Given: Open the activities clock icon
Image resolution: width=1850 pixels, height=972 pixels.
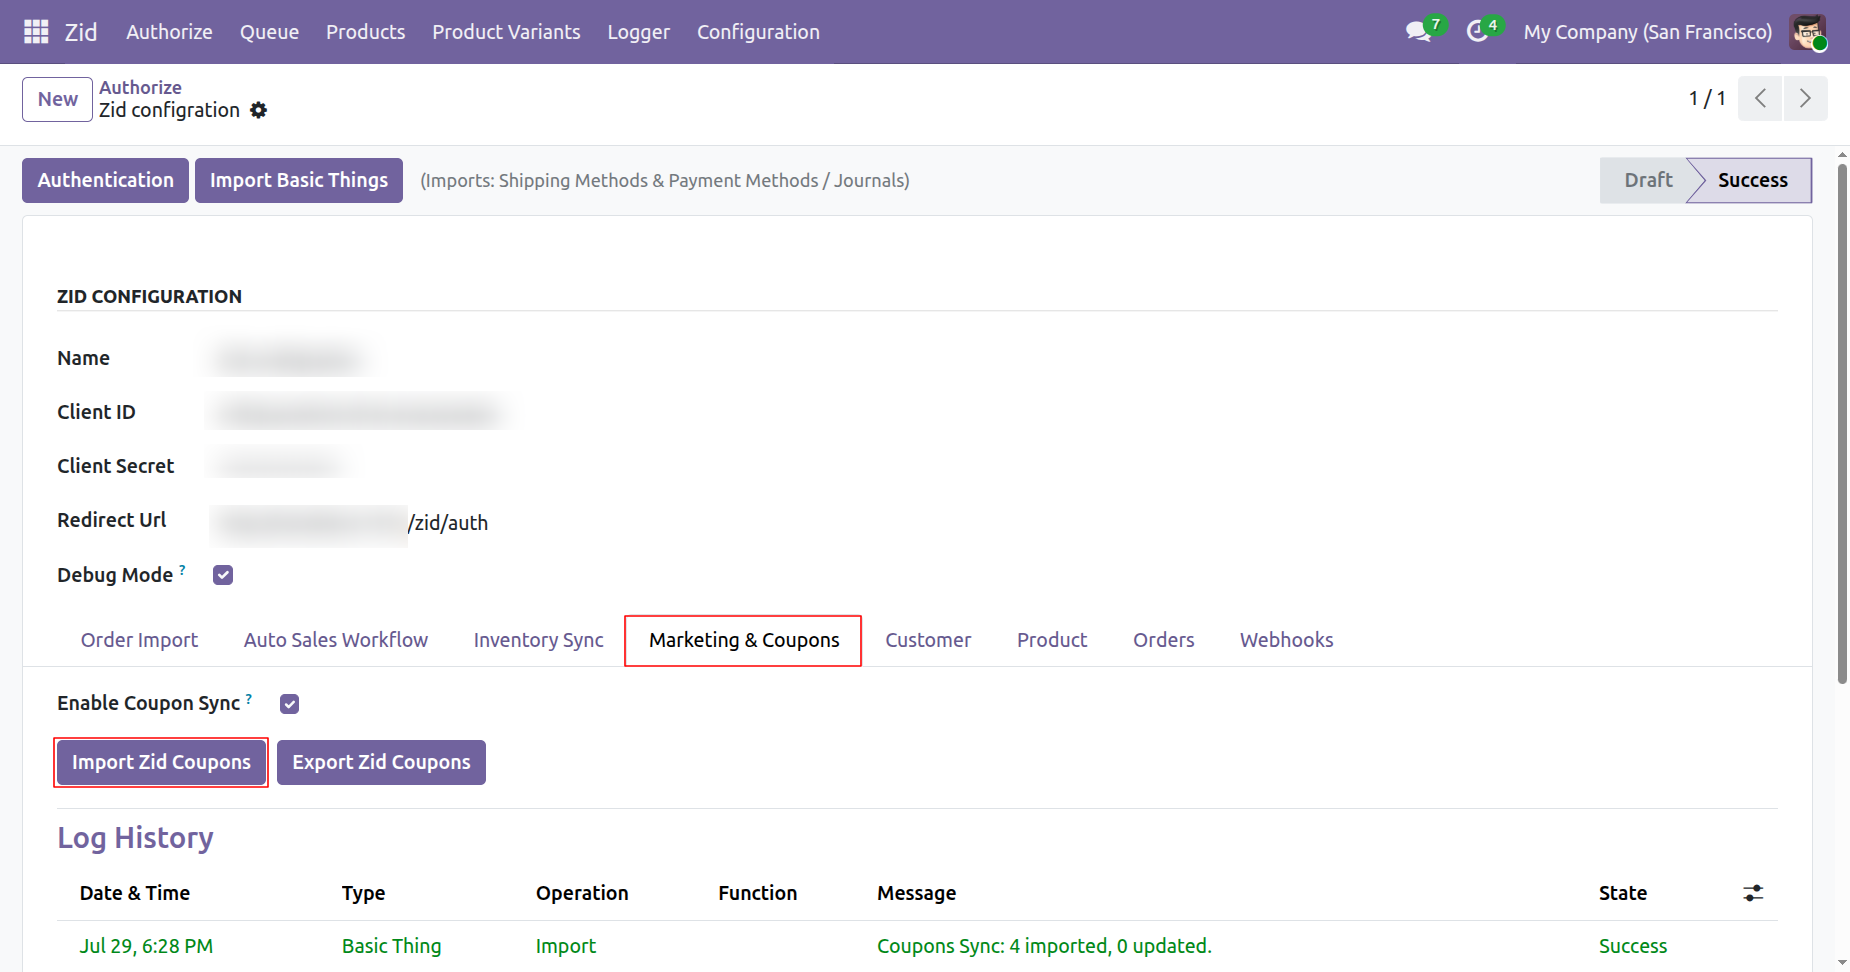Looking at the screenshot, I should [1478, 32].
